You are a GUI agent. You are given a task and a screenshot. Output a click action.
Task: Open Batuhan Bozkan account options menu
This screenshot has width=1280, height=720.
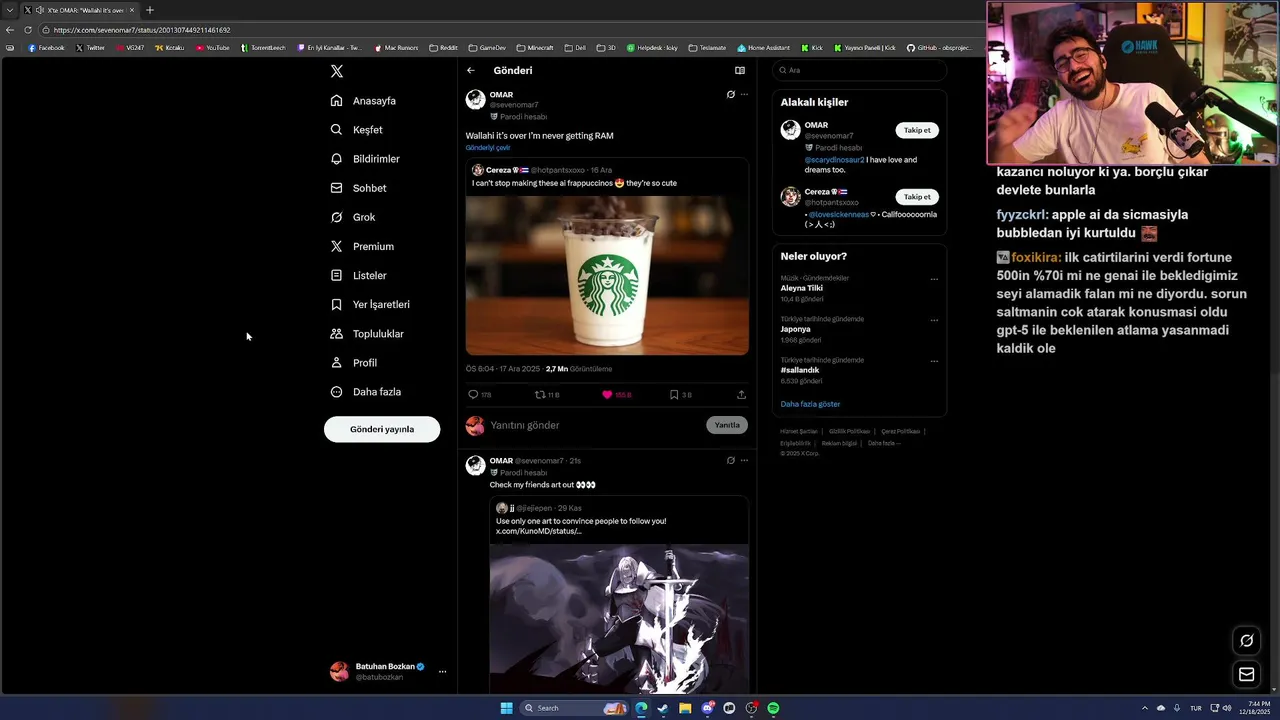(442, 672)
